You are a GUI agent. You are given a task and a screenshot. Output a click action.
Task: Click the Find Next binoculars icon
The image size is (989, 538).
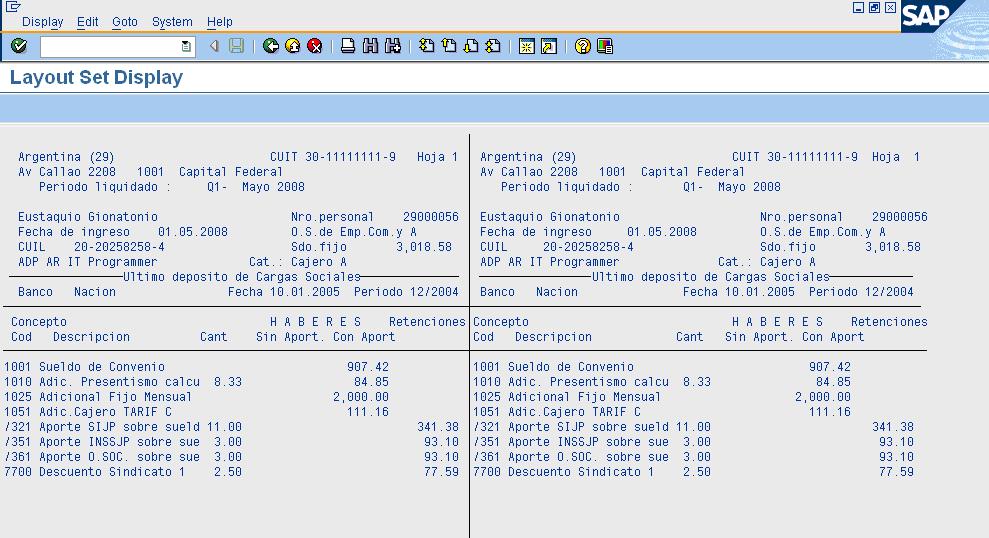click(393, 46)
